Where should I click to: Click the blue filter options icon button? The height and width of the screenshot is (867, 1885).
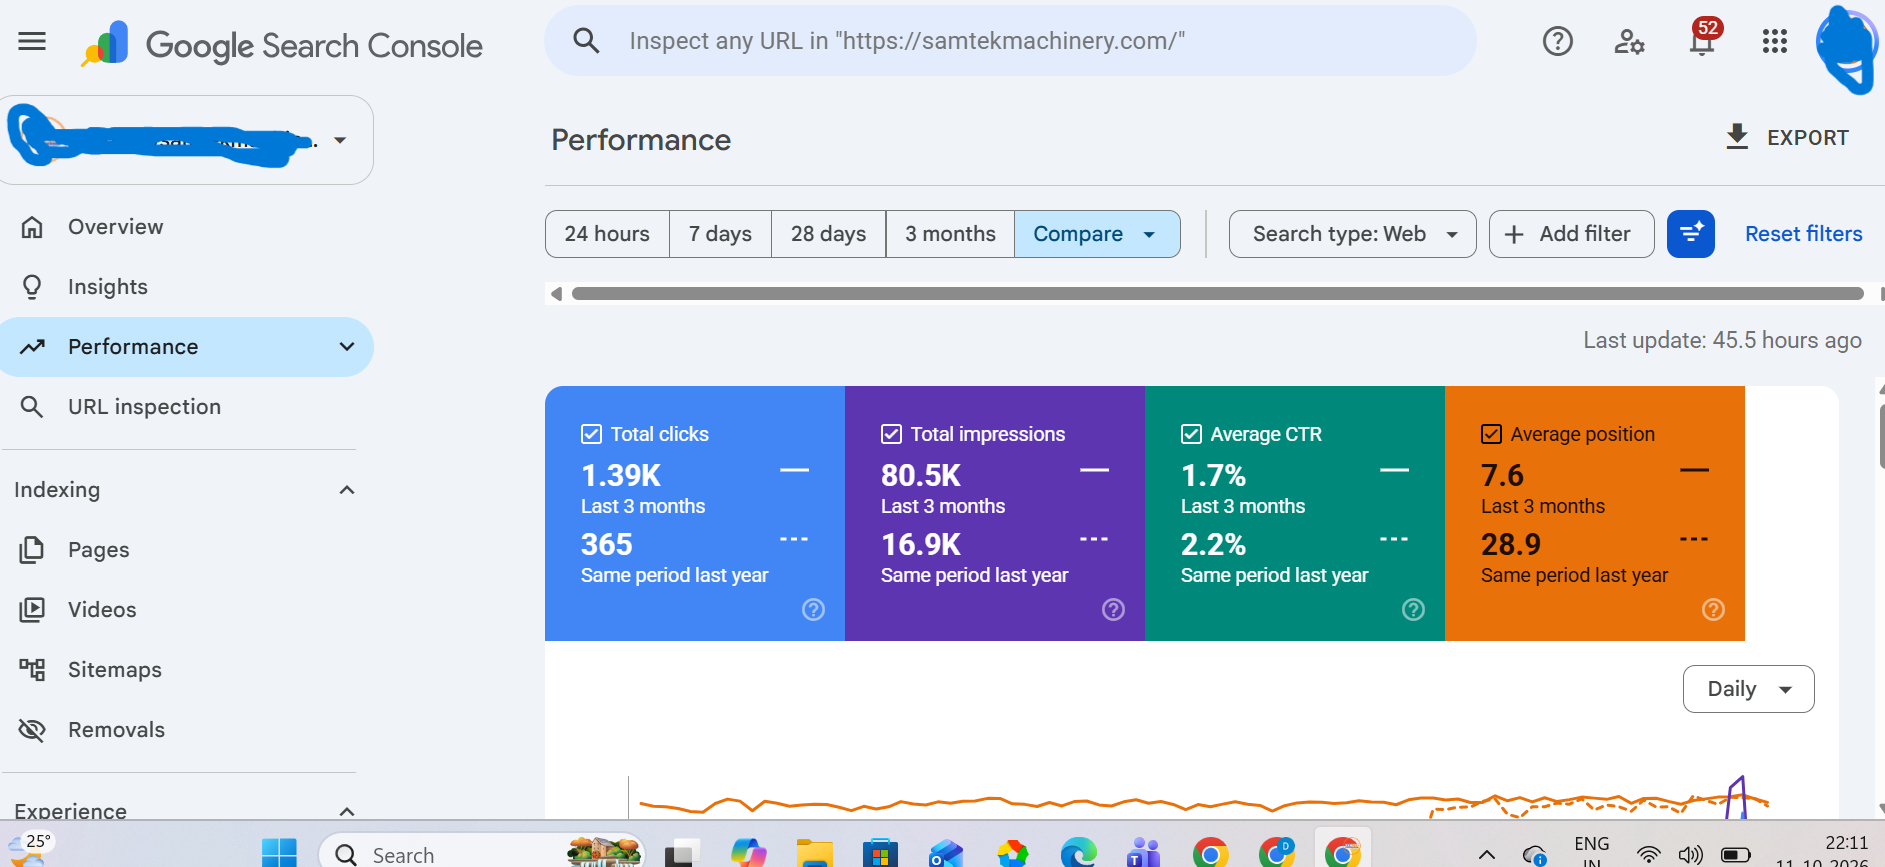point(1691,234)
